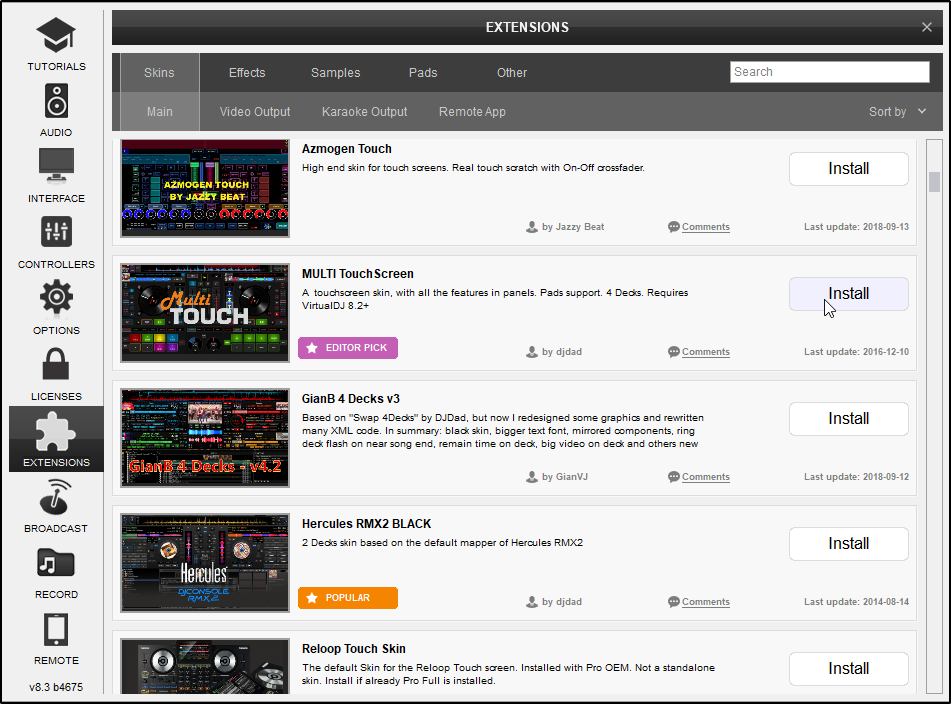
Task: Install the Hercules RMX2 BLACK skin
Action: tap(849, 543)
